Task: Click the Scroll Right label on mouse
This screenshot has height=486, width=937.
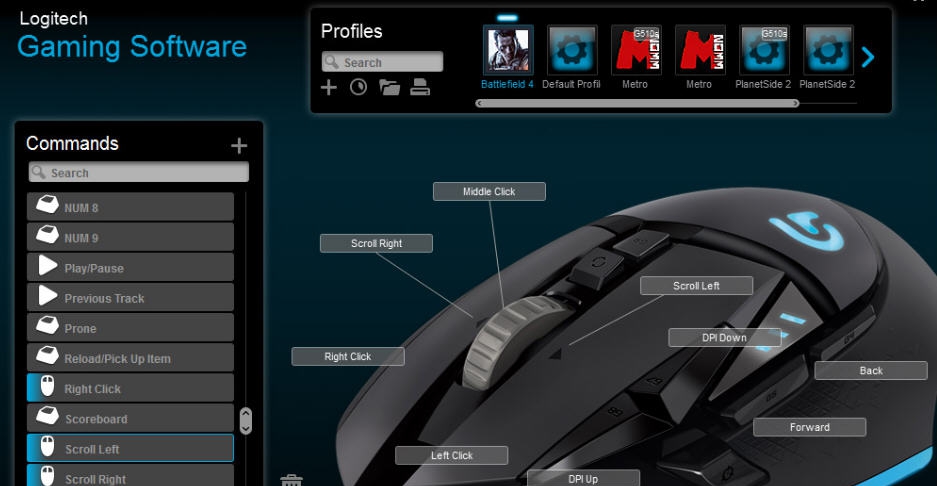Action: pos(376,243)
